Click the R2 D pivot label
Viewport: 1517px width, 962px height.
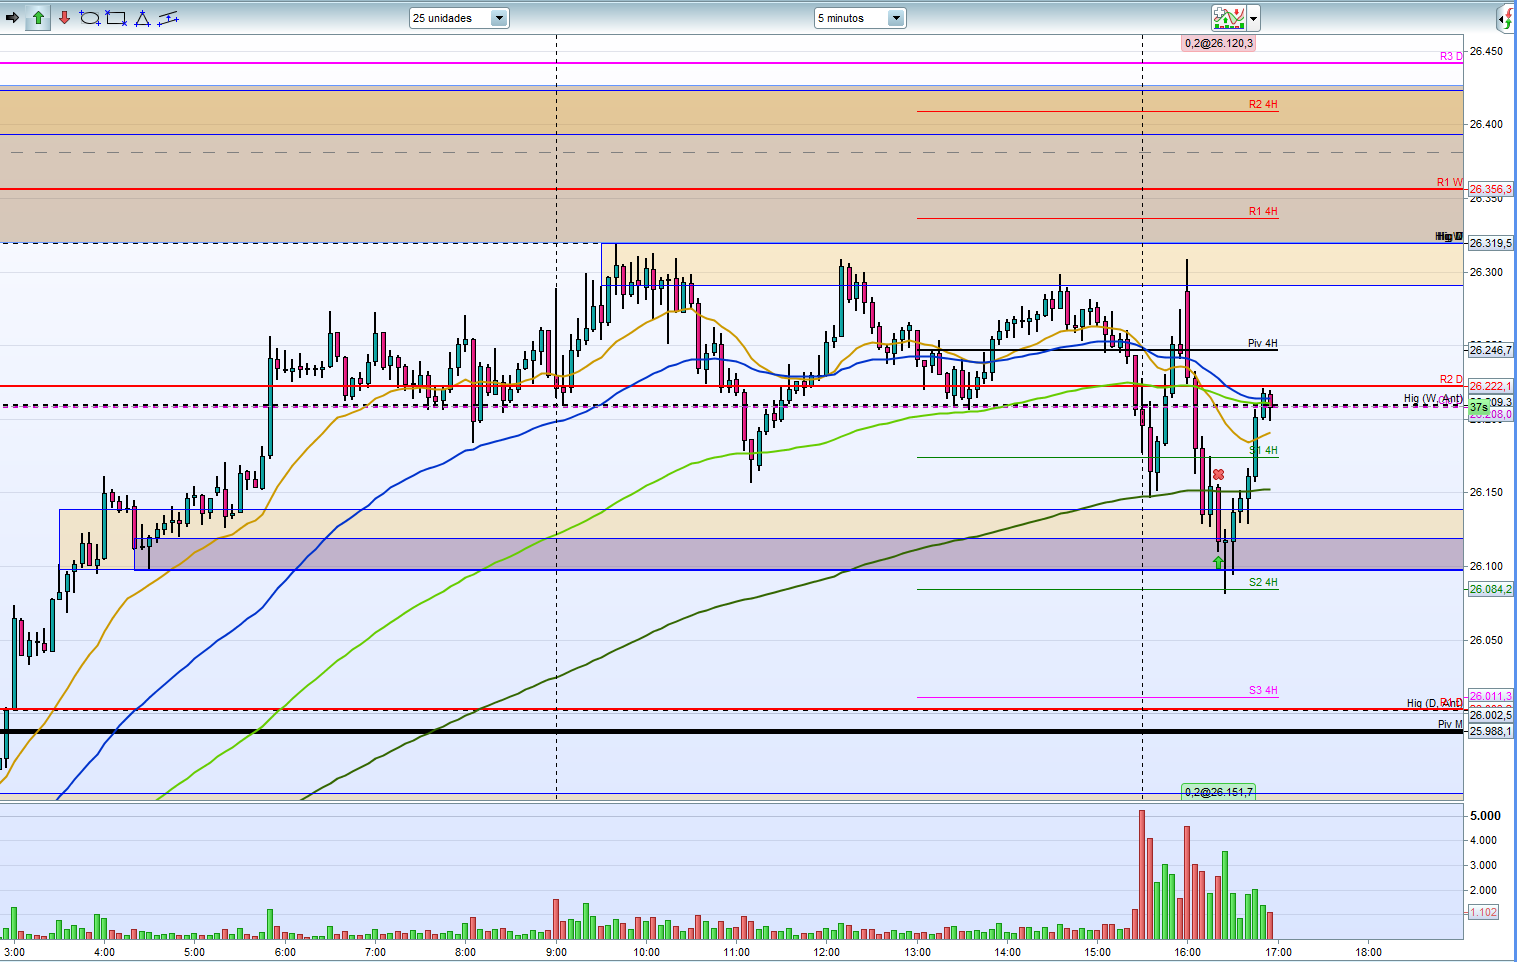[1451, 379]
